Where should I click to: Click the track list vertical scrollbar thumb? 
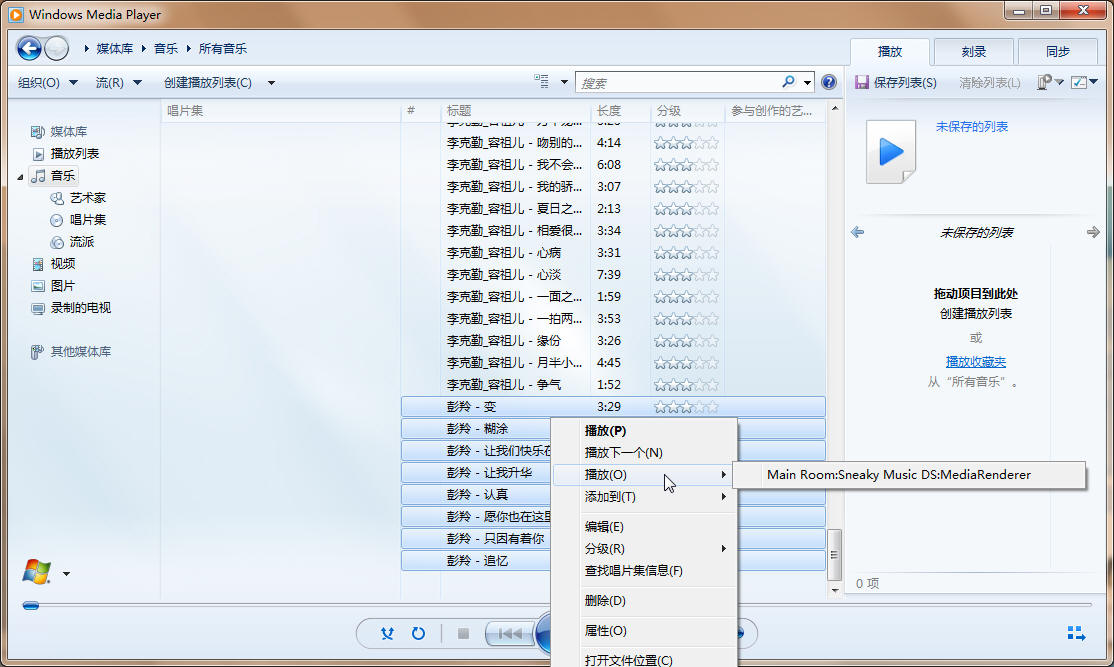pos(834,555)
